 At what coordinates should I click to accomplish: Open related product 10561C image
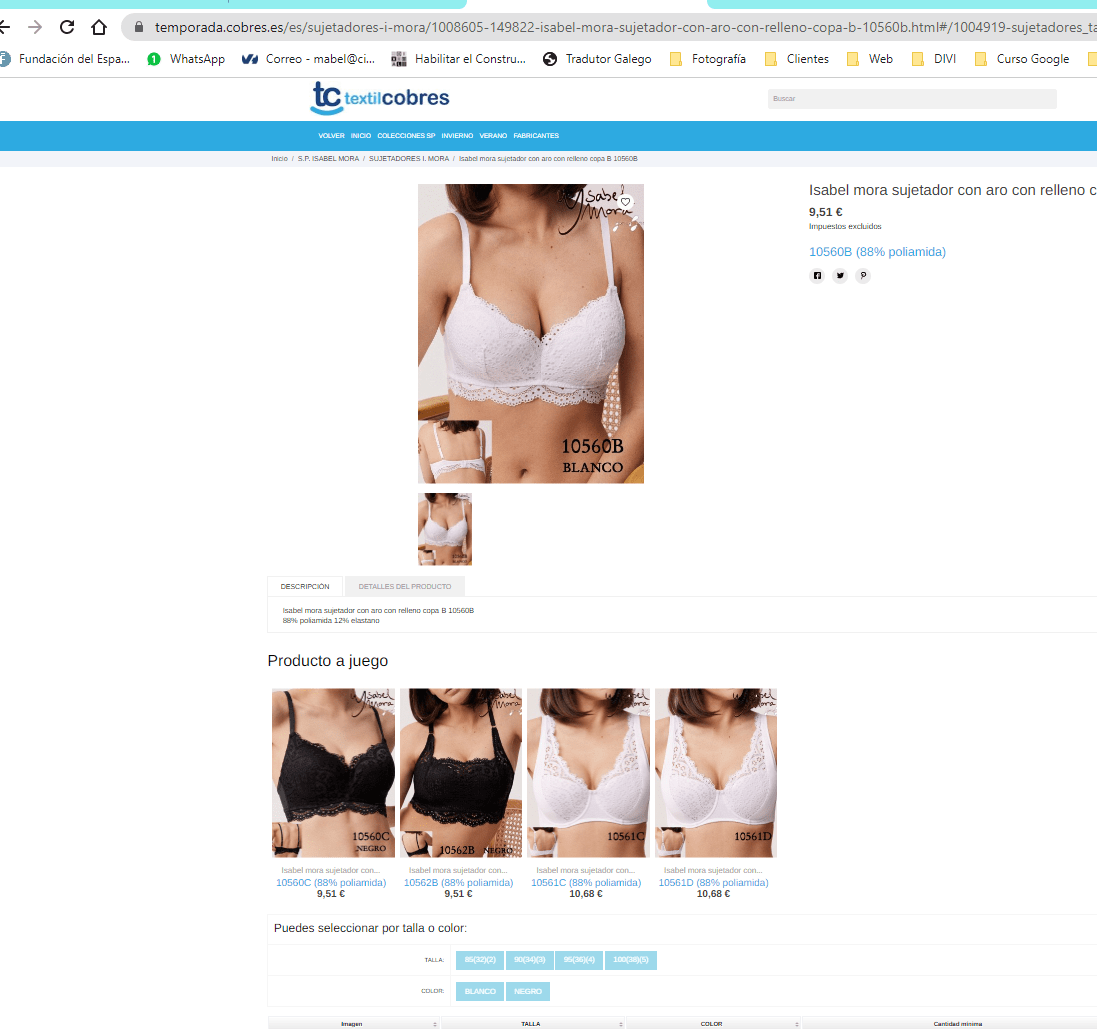tap(588, 773)
